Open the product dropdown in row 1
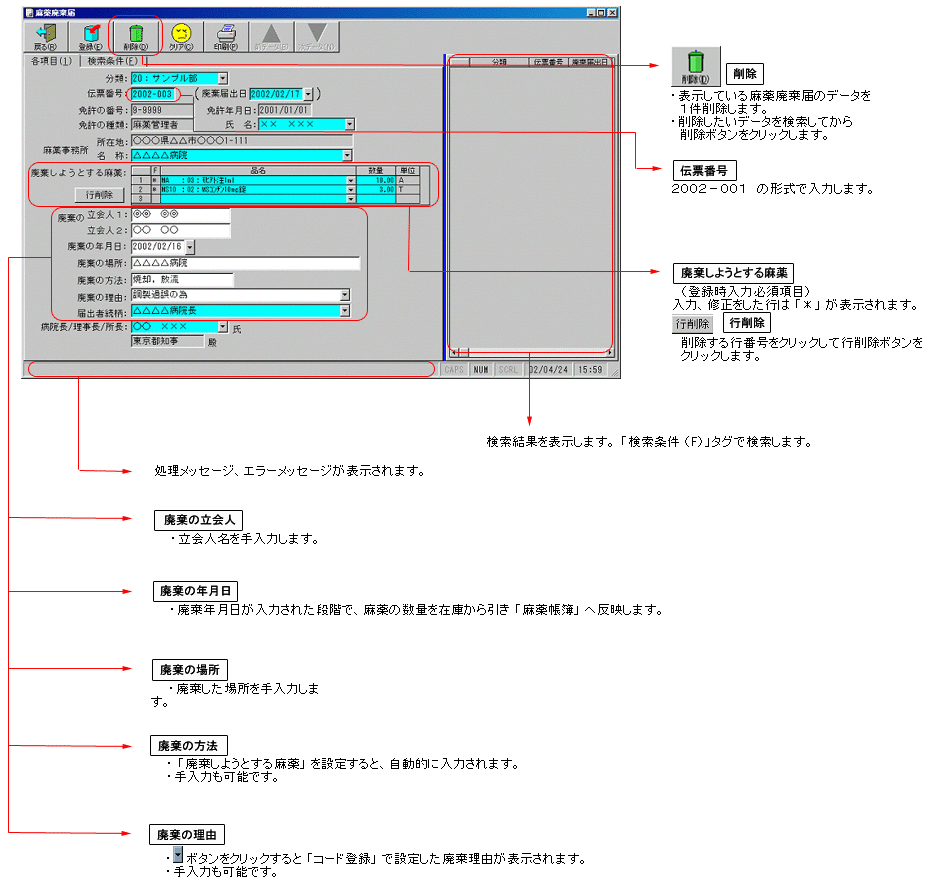The image size is (935, 883). click(x=351, y=180)
